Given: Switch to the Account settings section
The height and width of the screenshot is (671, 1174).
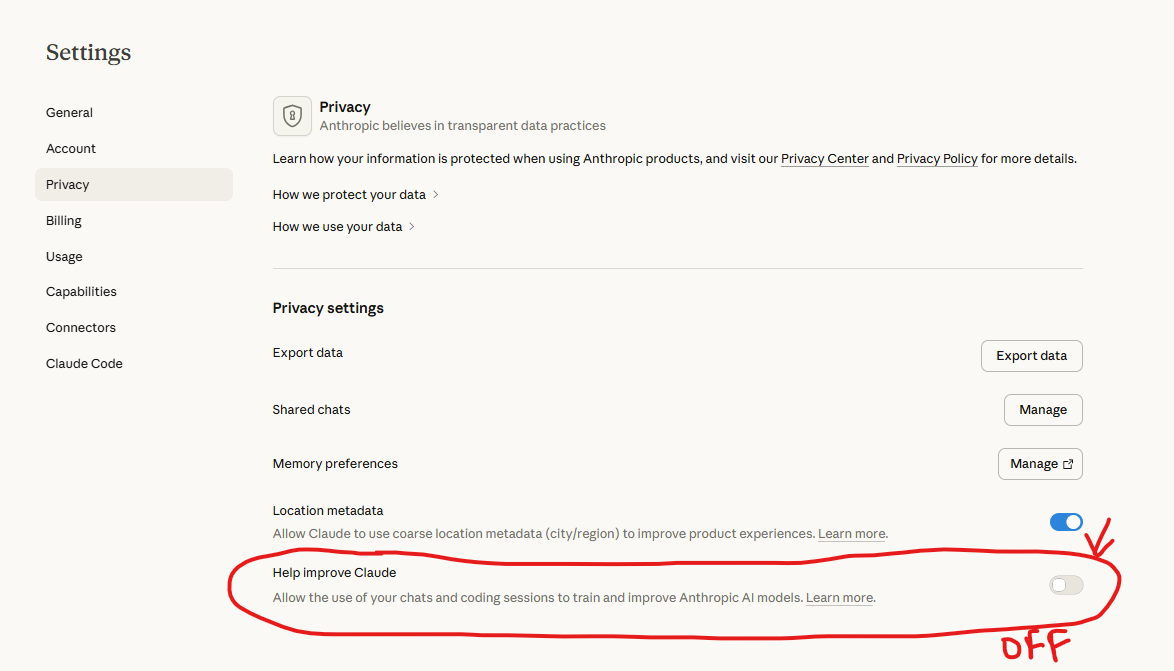Looking at the screenshot, I should coord(71,148).
